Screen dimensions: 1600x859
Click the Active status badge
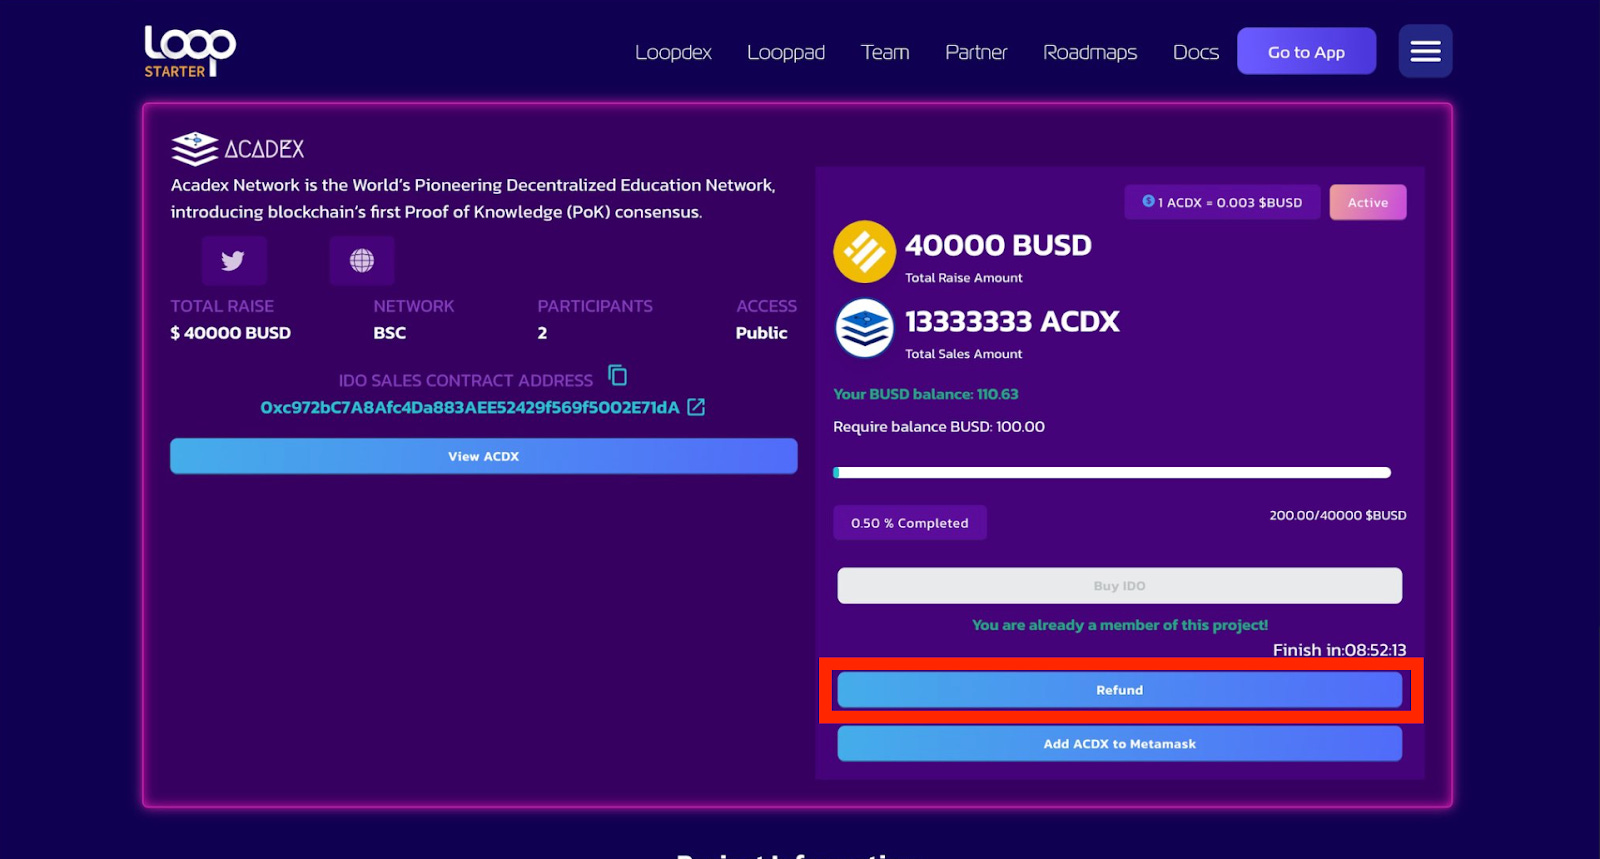pyautogui.click(x=1368, y=202)
